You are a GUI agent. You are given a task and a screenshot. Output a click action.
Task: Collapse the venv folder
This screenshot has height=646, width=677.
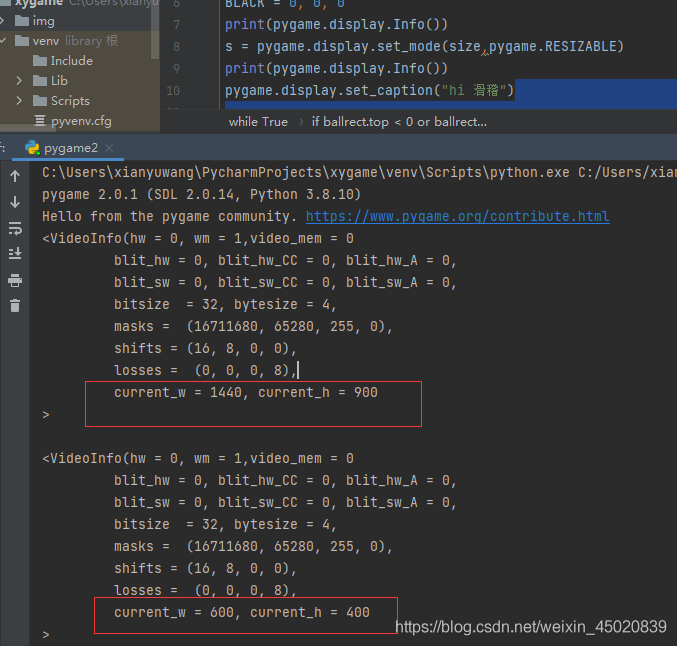coord(7,41)
